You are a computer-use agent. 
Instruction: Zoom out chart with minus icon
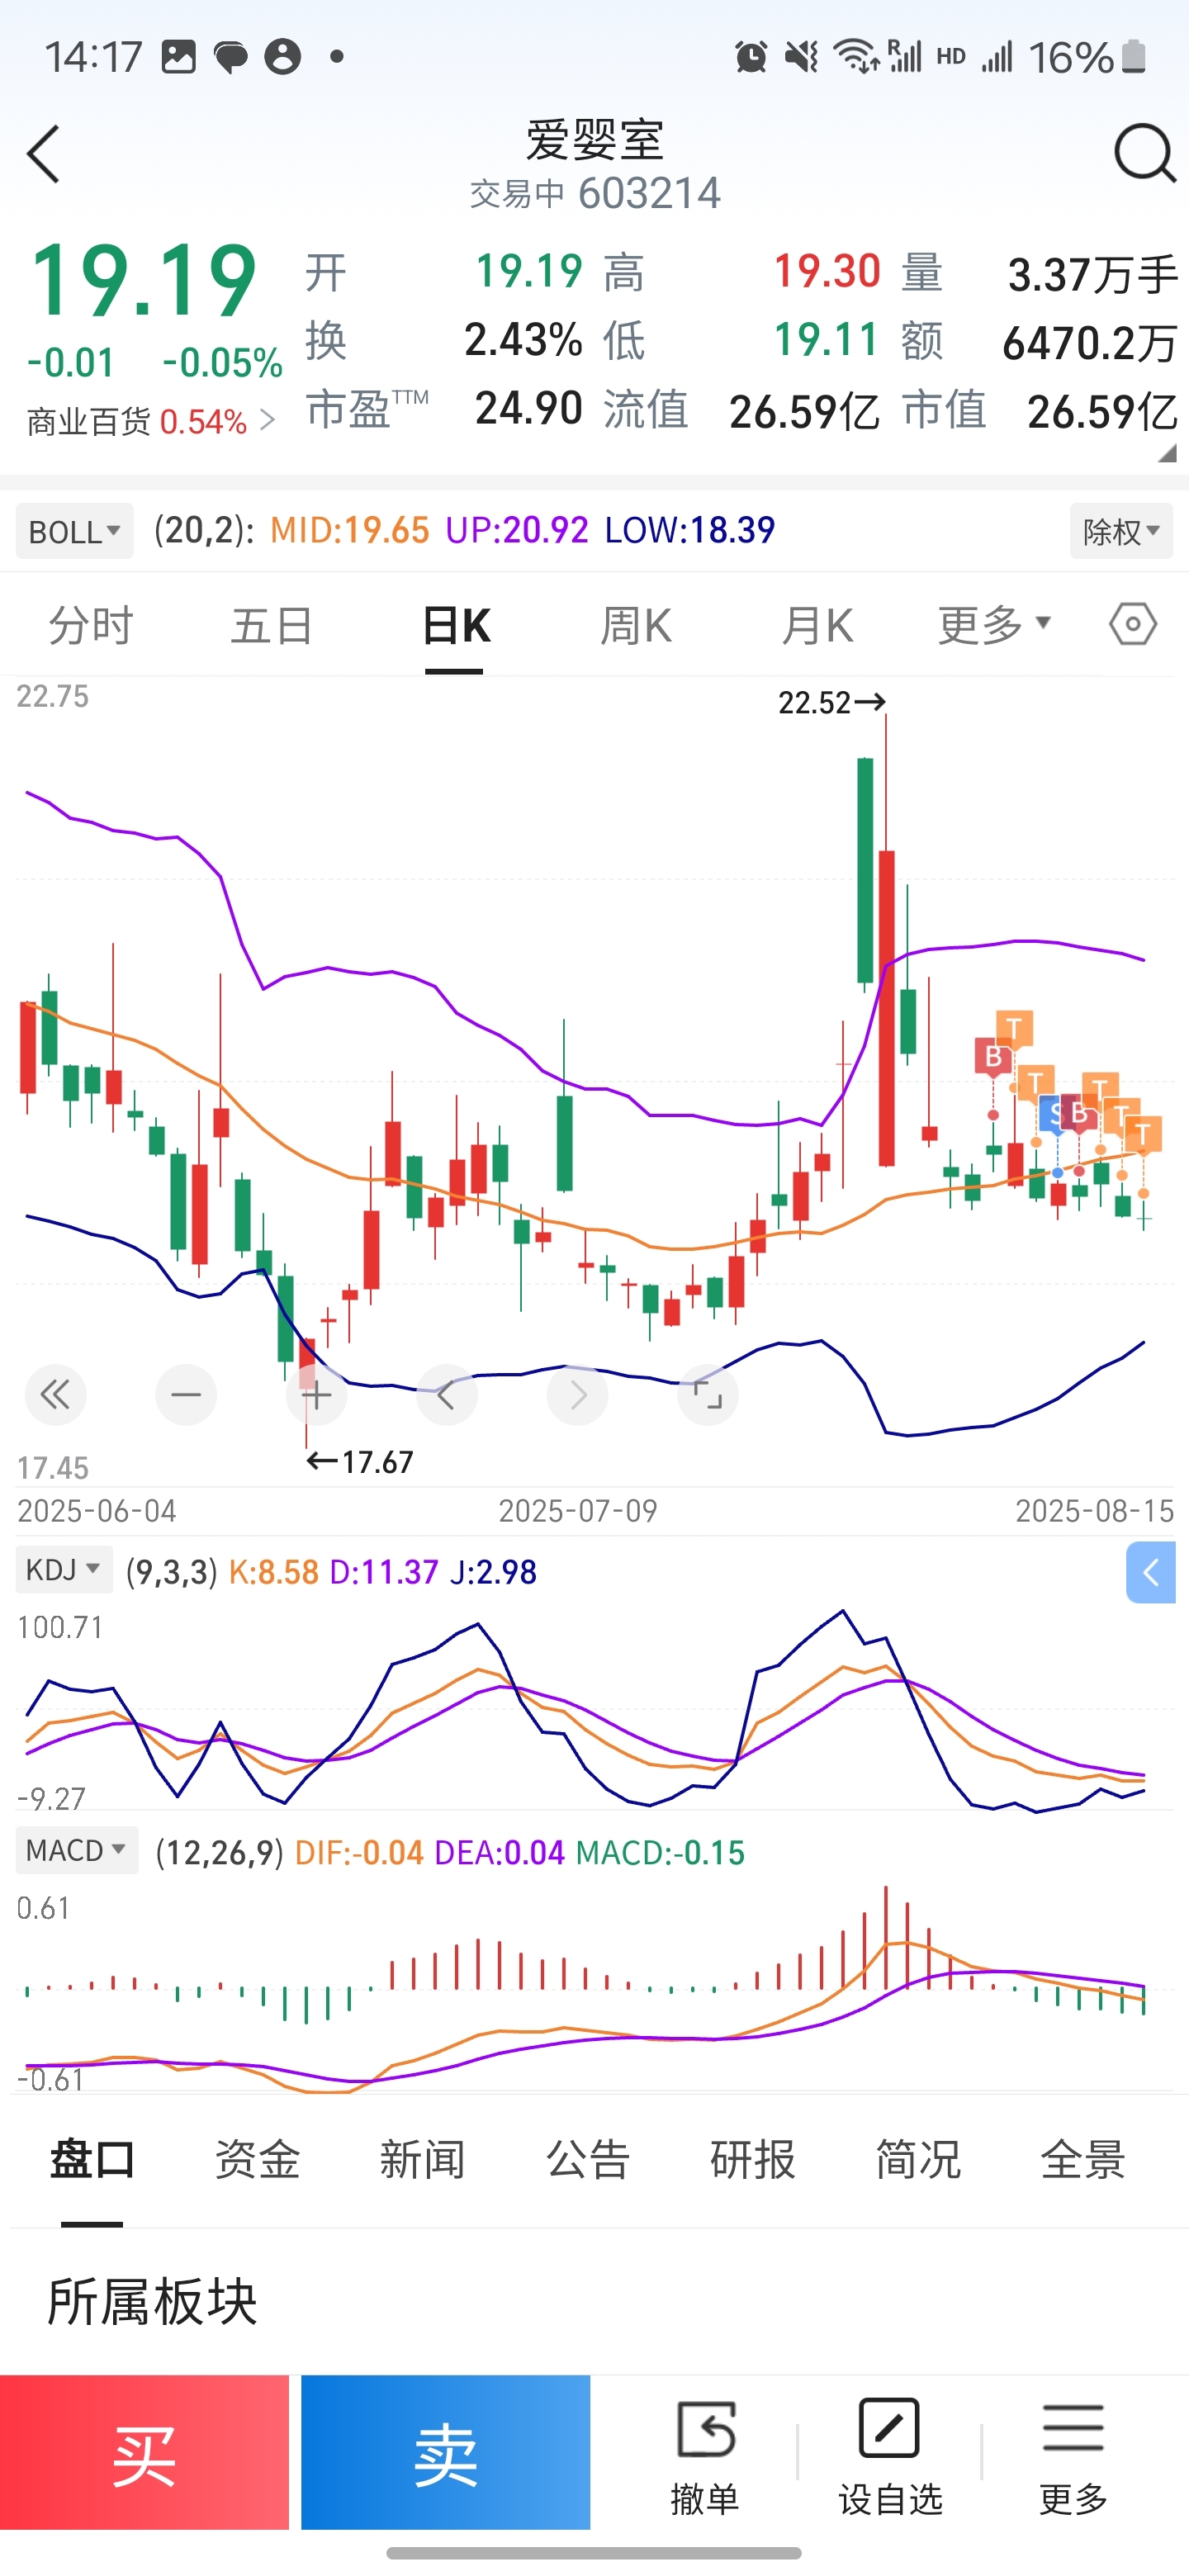[186, 1394]
